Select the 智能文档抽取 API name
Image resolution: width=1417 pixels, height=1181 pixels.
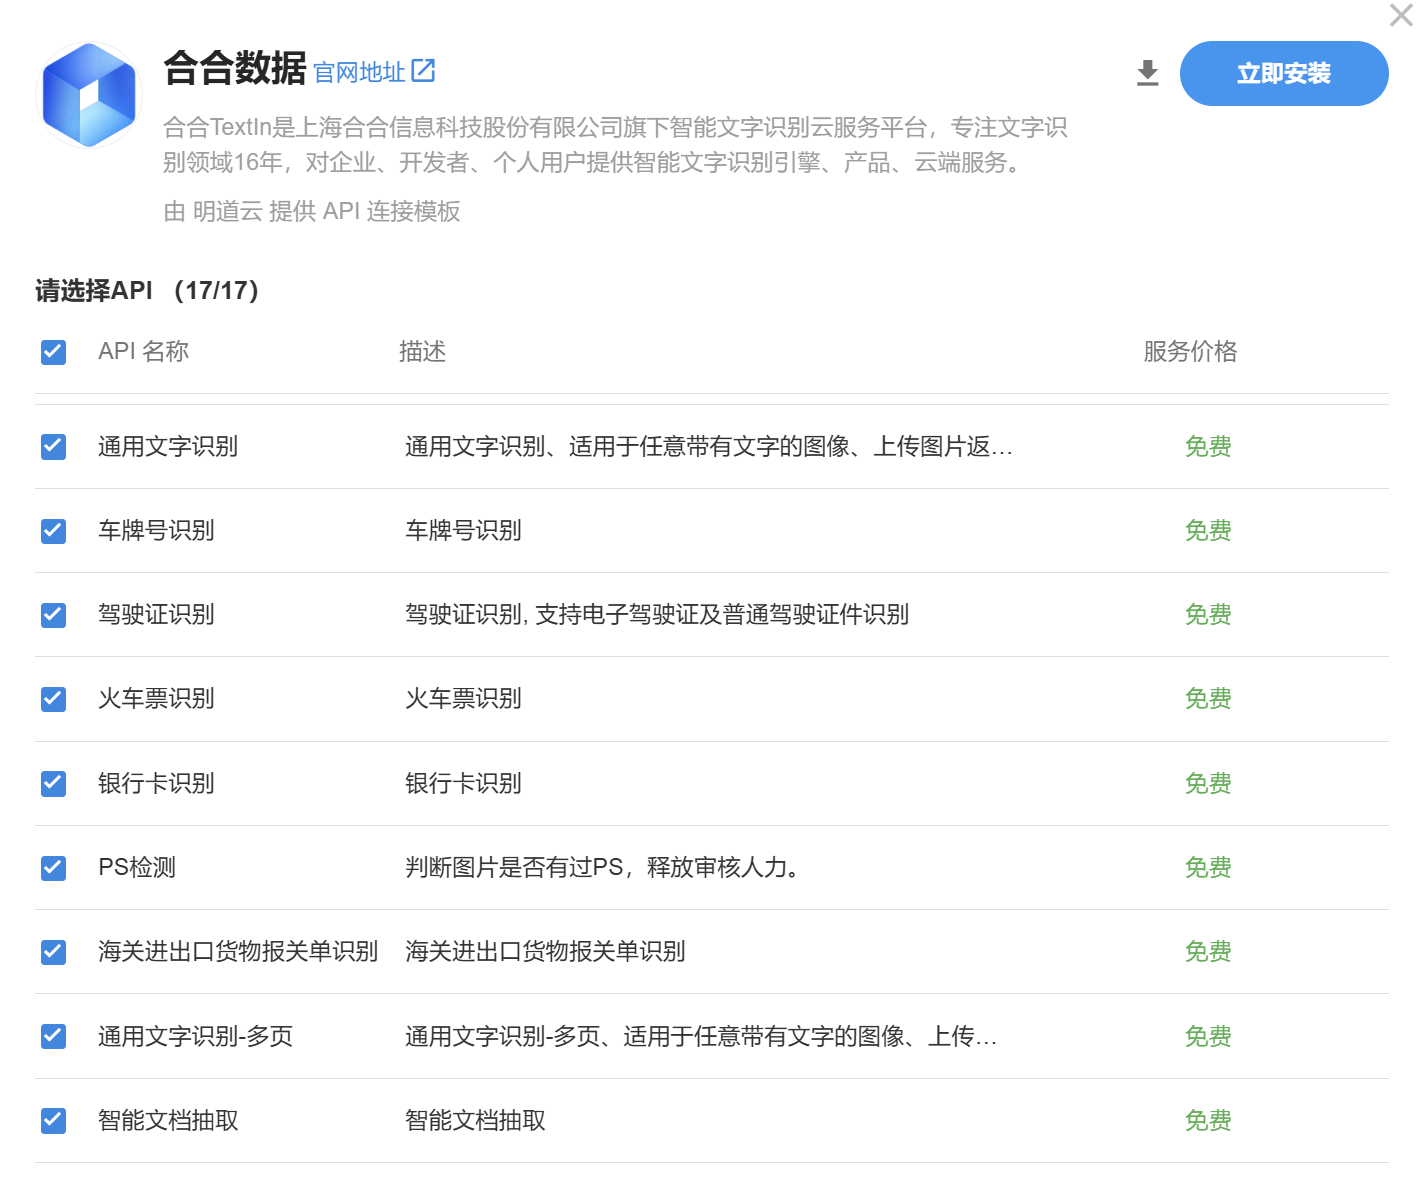pyautogui.click(x=168, y=1120)
